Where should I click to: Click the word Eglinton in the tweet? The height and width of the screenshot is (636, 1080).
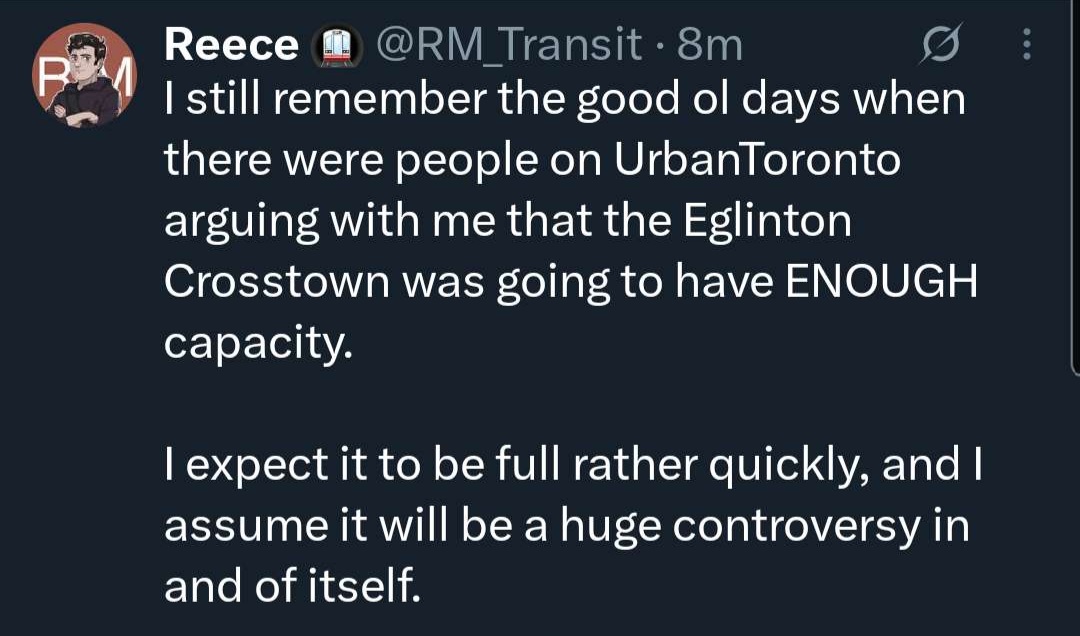(768, 221)
